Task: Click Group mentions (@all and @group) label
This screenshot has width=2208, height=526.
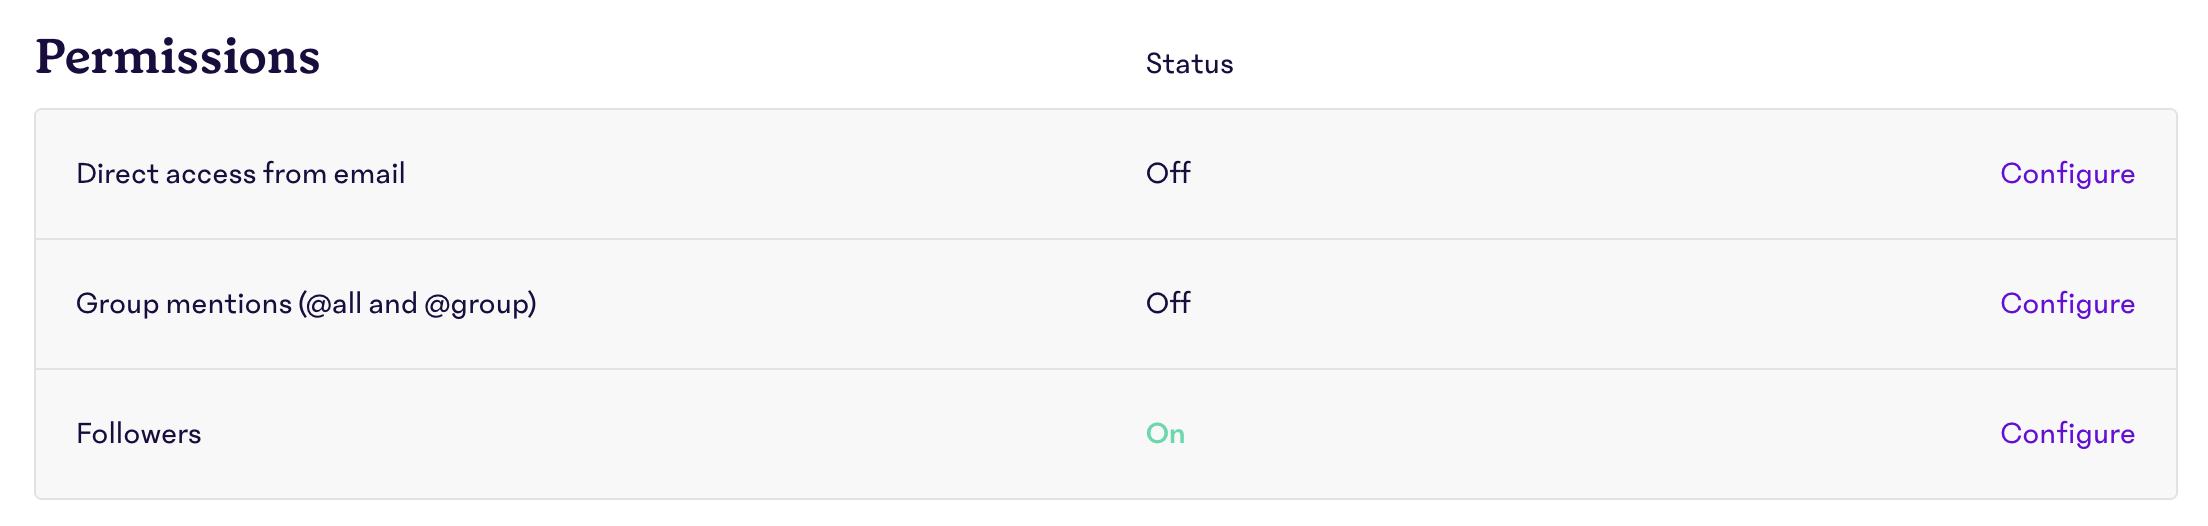Action: (x=306, y=304)
